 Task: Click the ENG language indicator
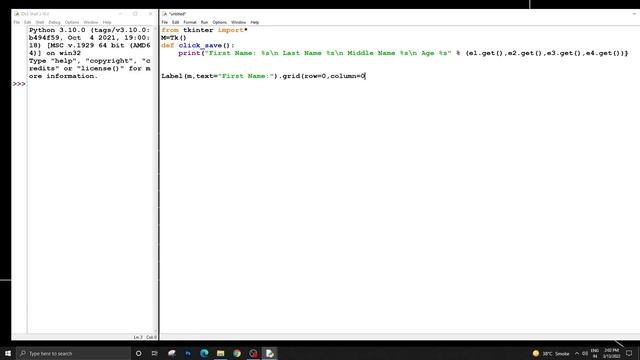[595, 353]
